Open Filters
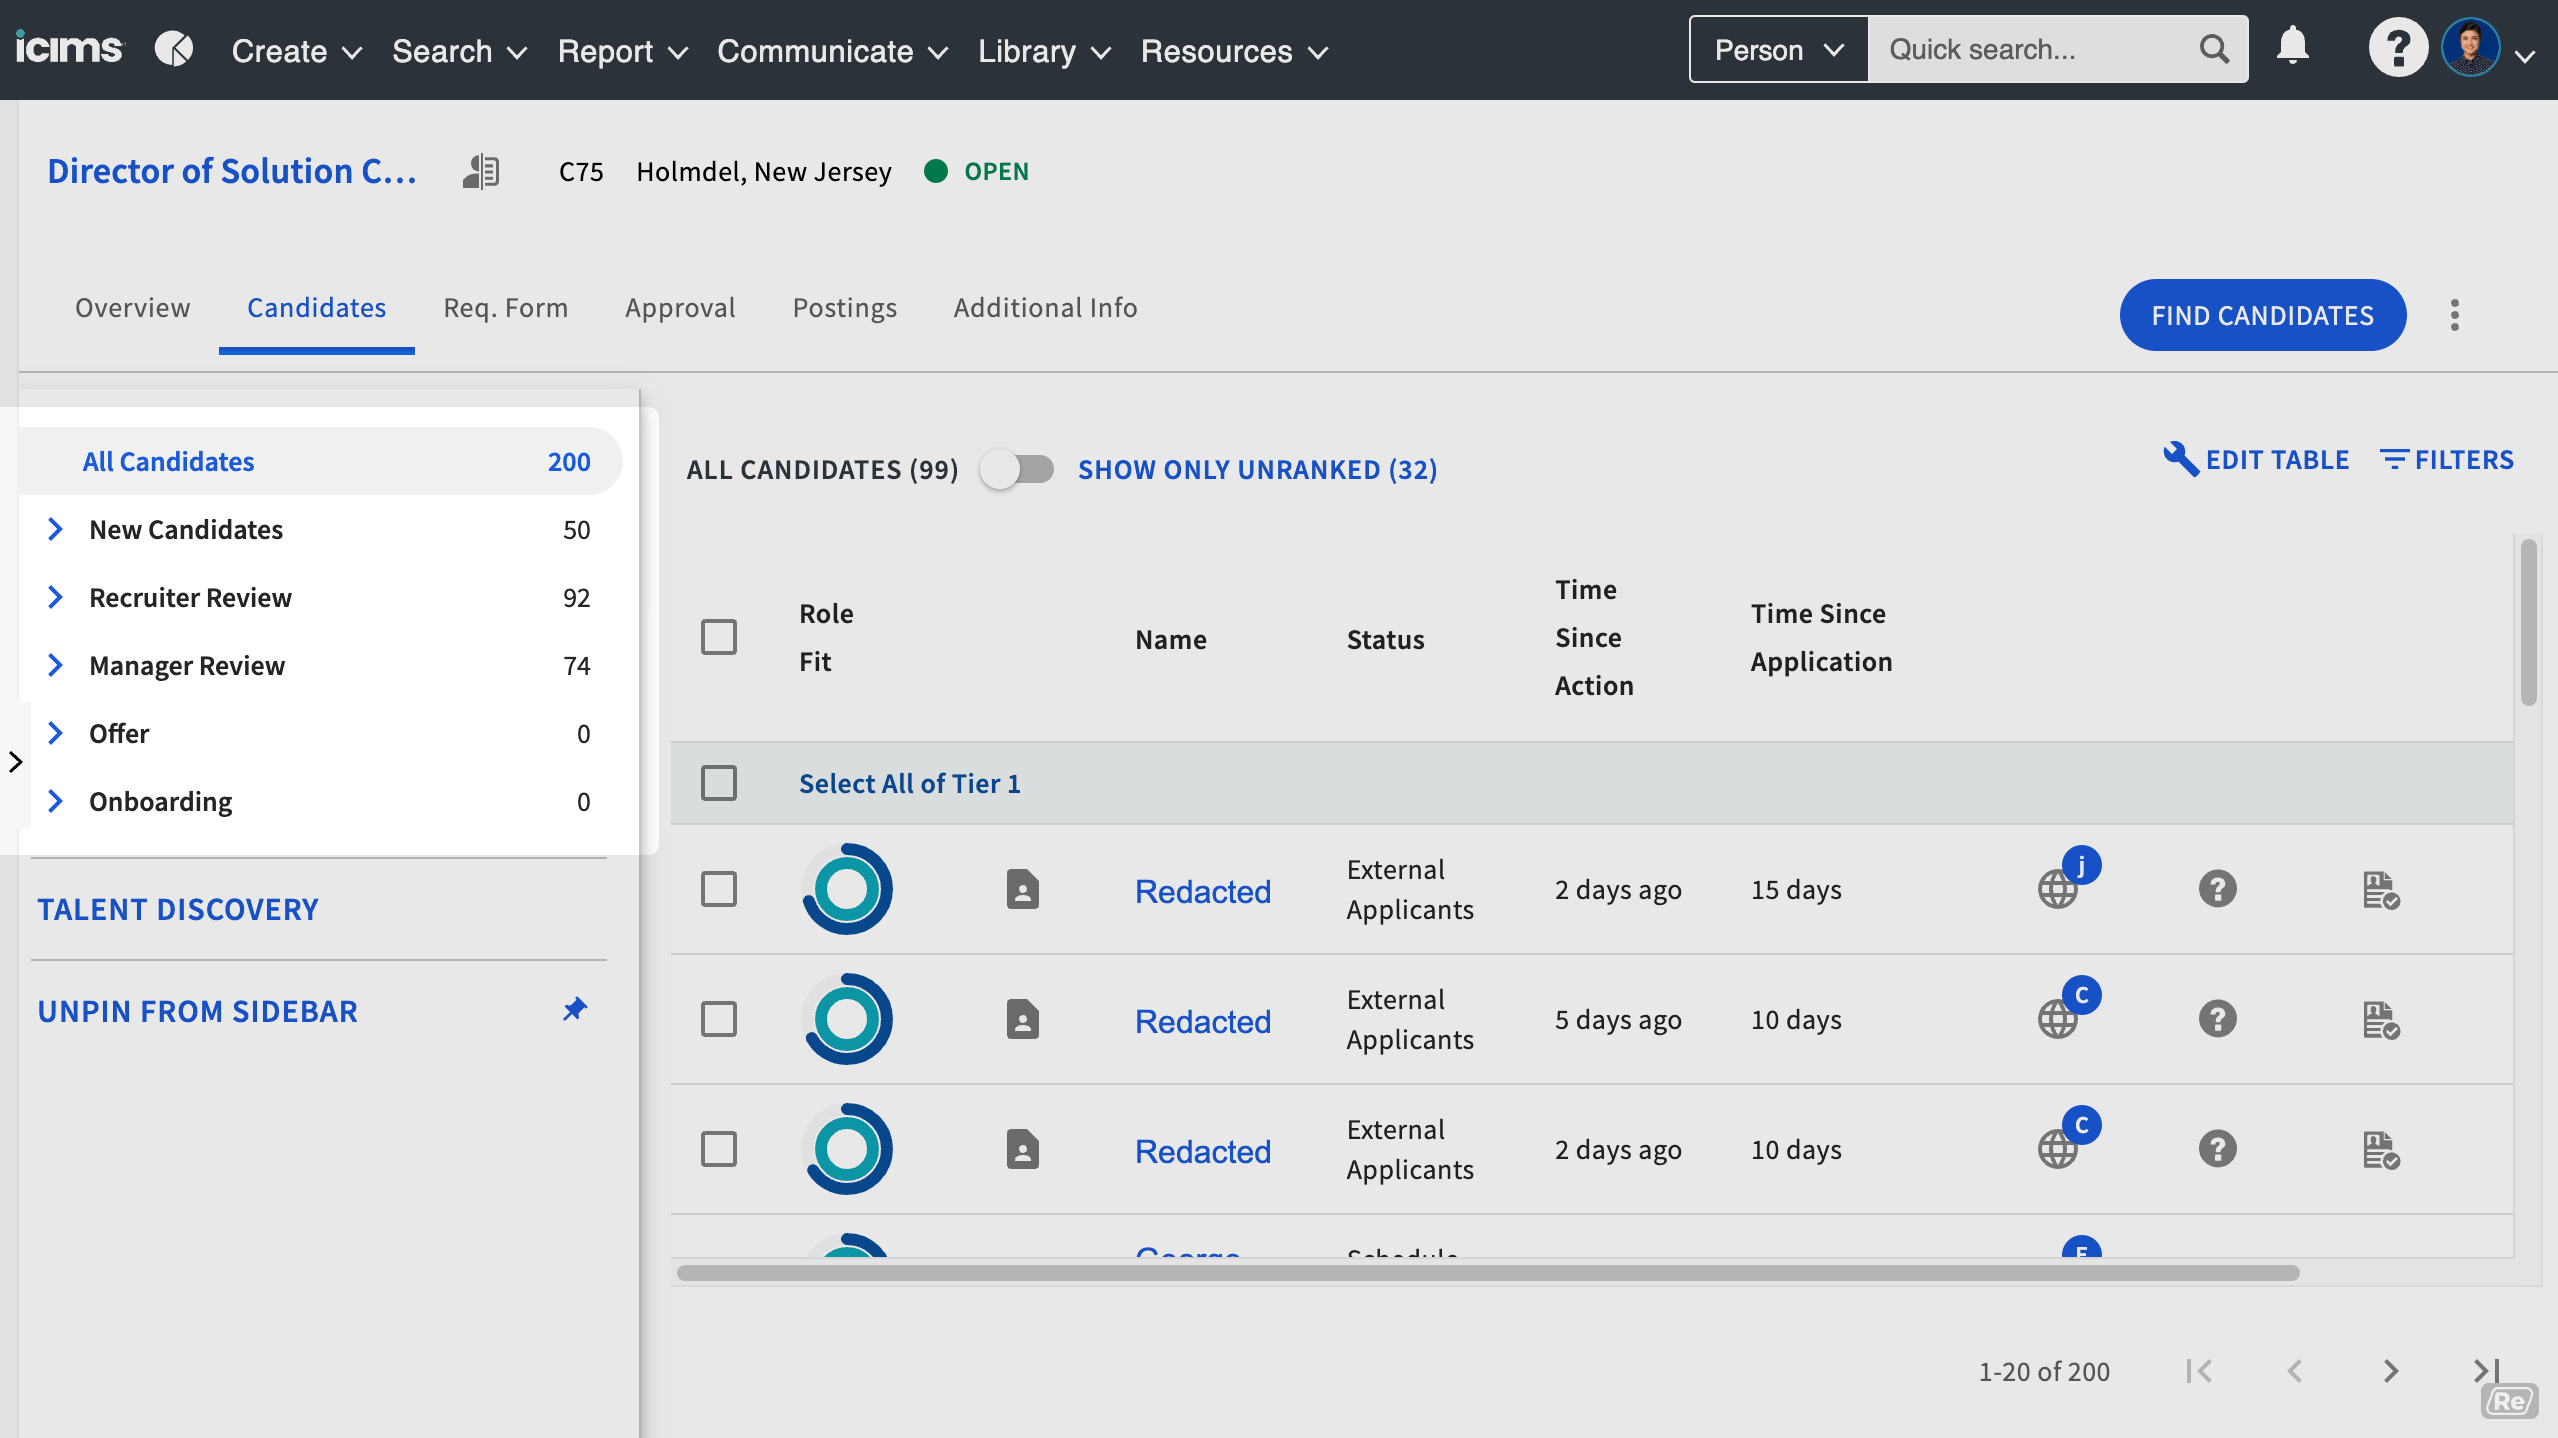 coord(2446,459)
